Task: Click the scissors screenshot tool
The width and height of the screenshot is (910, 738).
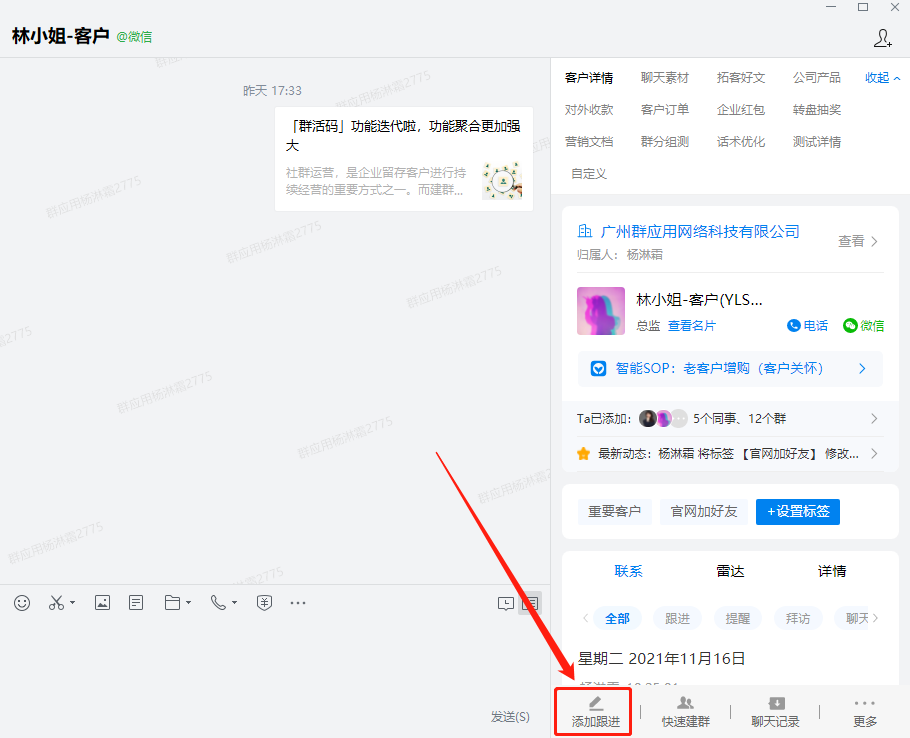Action: click(57, 602)
